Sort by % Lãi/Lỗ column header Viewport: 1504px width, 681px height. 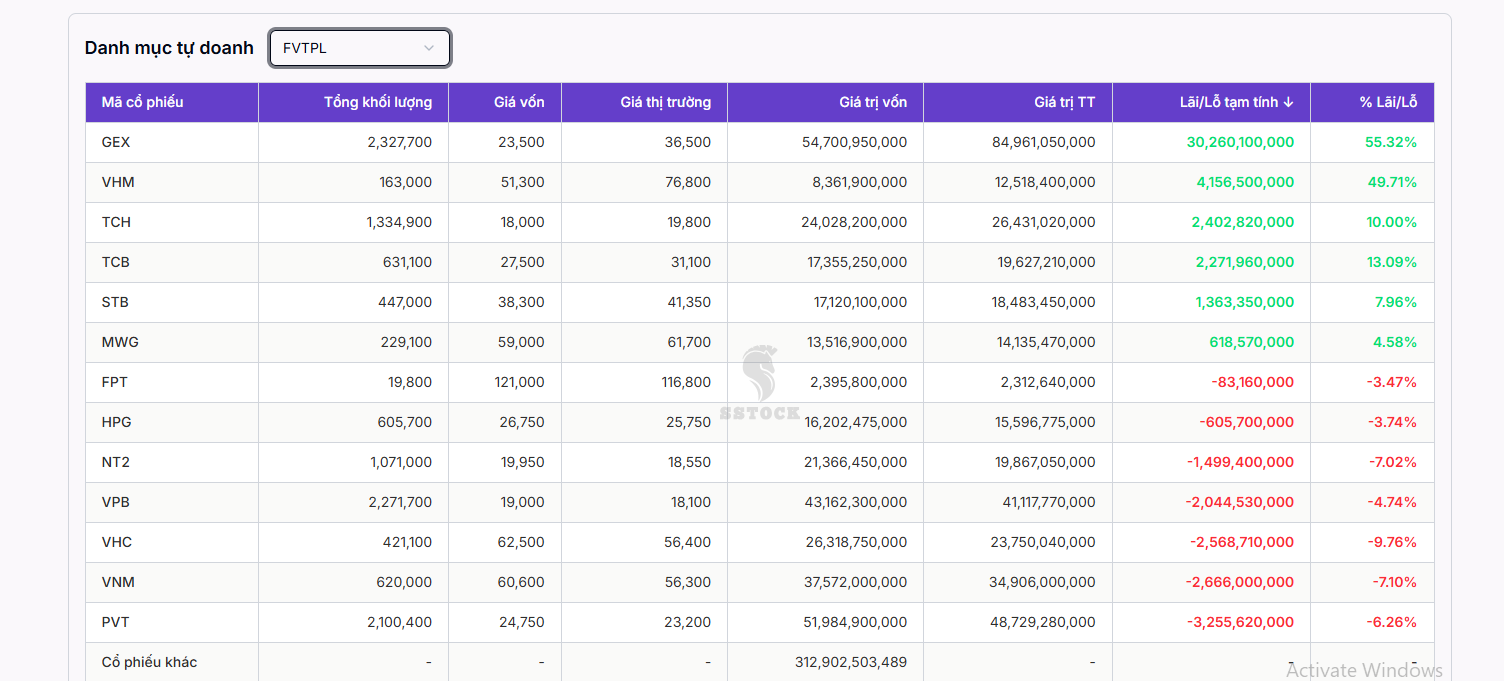pyautogui.click(x=1388, y=102)
